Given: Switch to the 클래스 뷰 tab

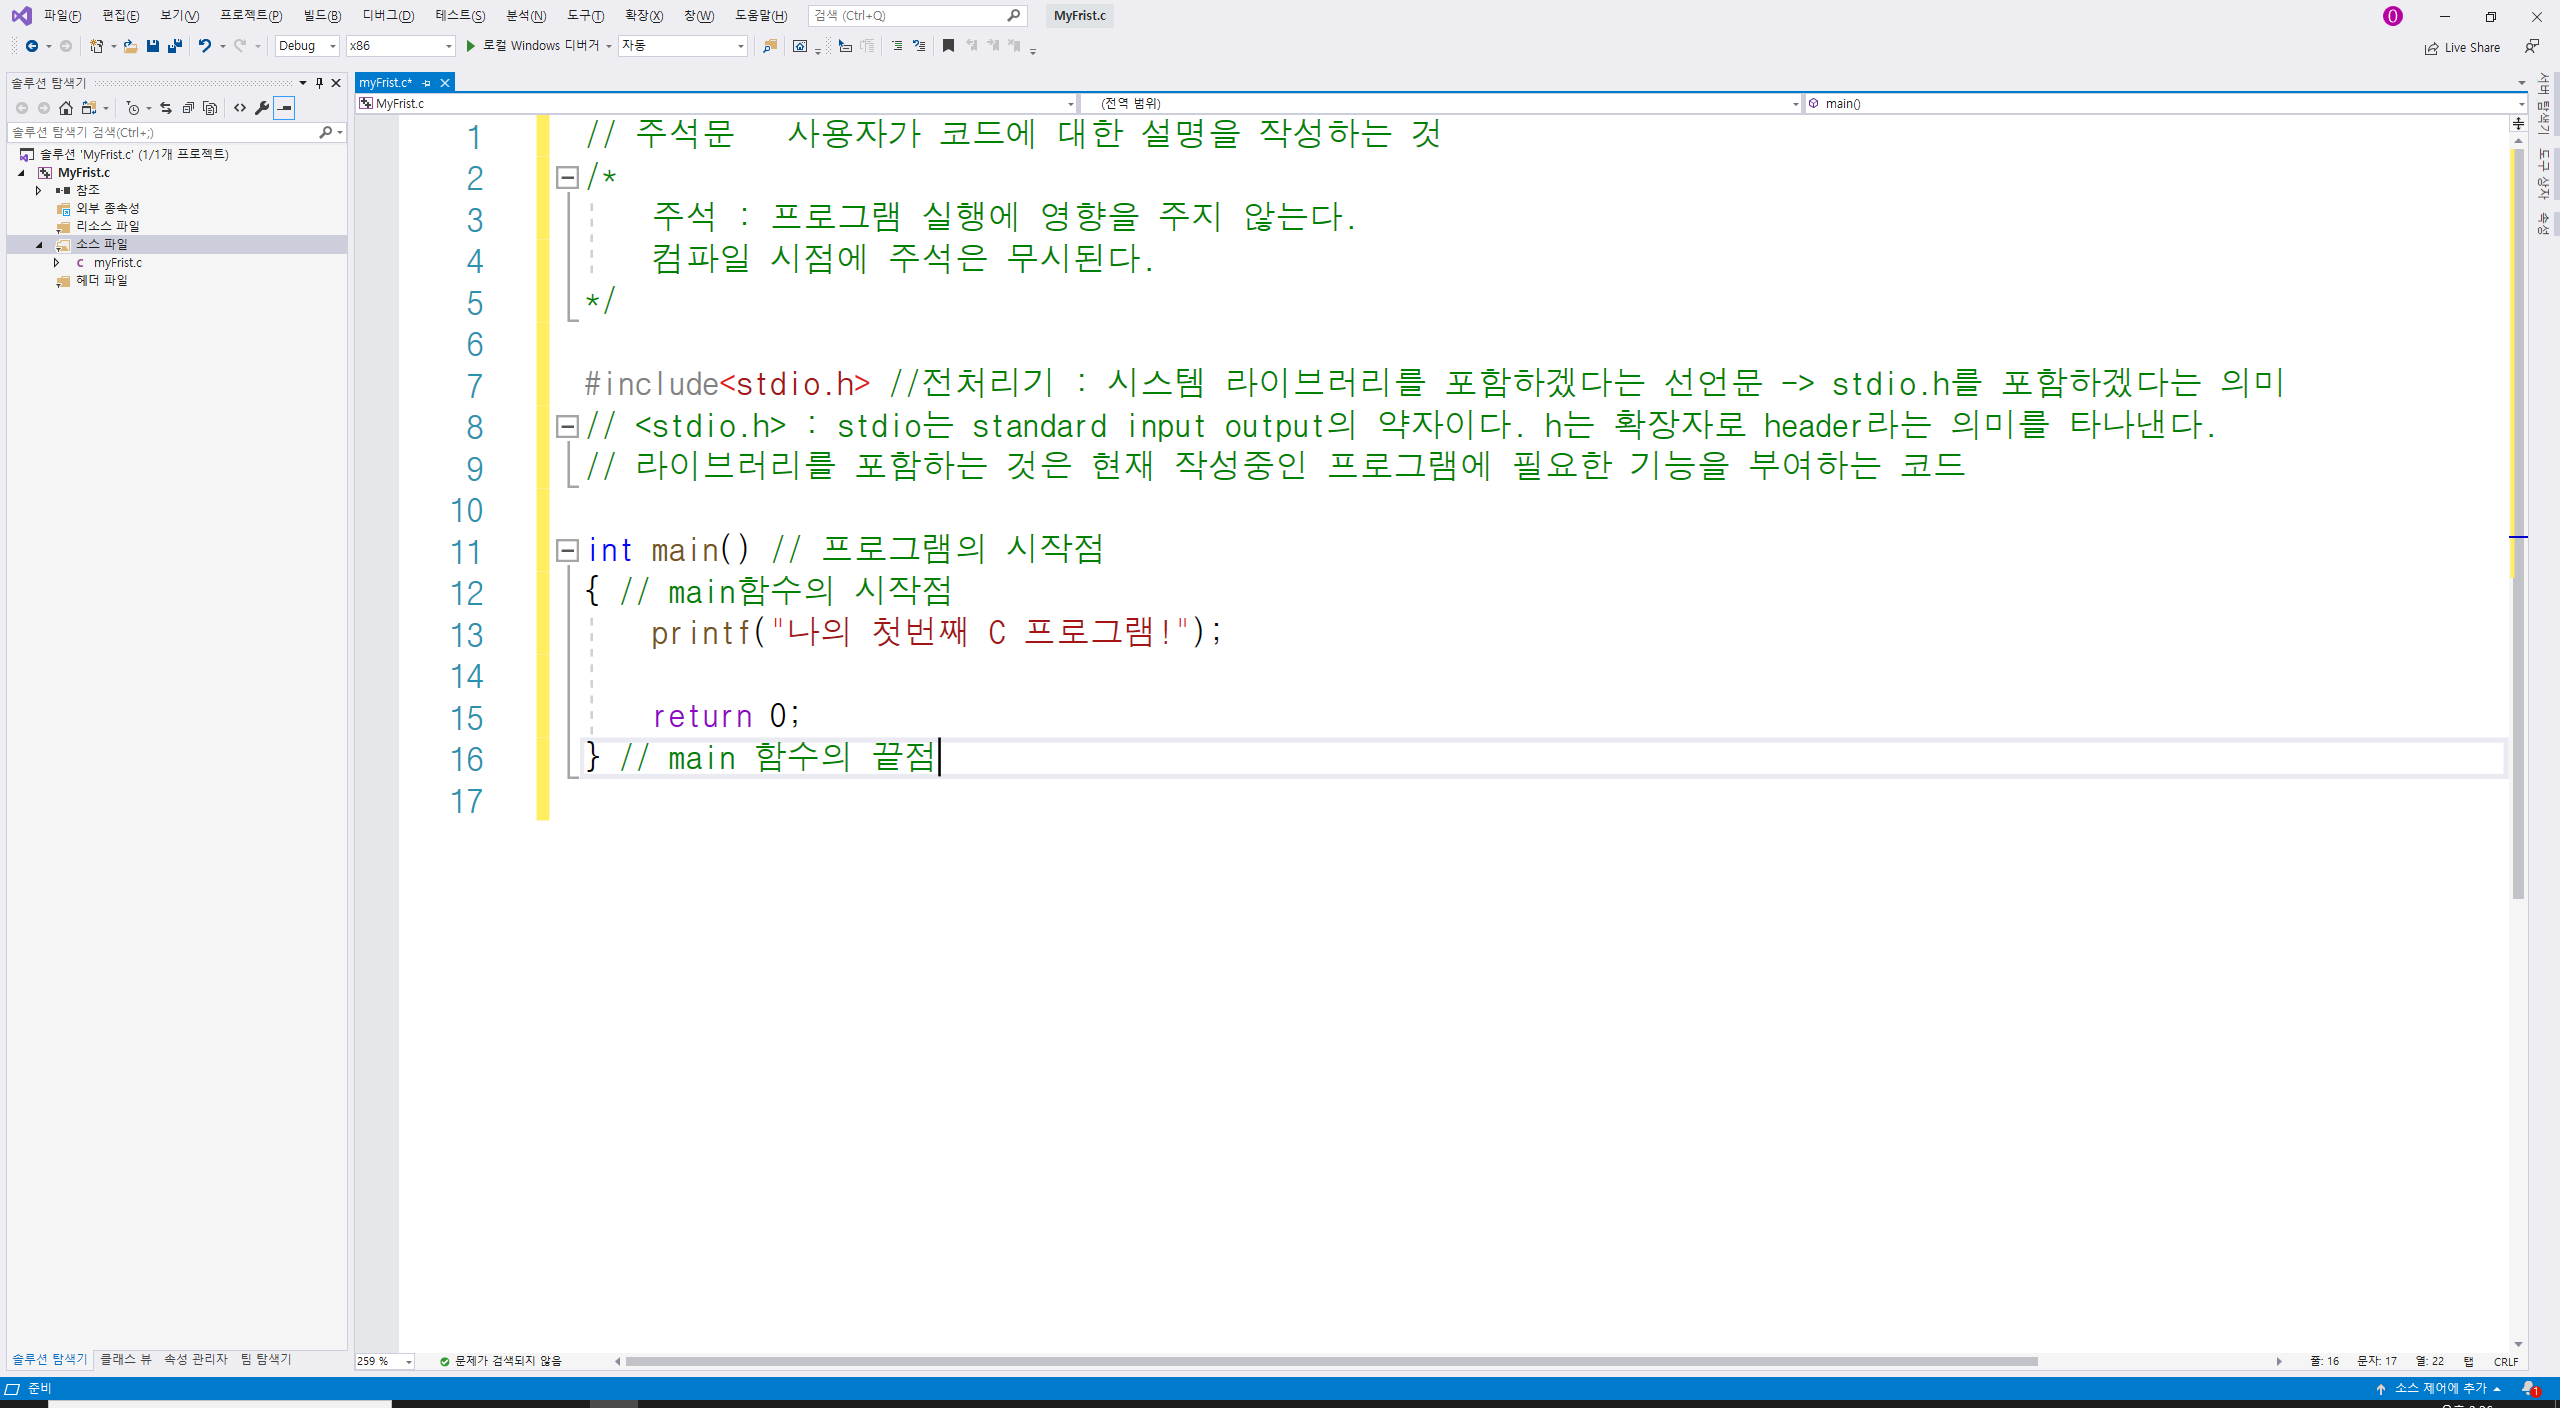Looking at the screenshot, I should pyautogui.click(x=126, y=1359).
